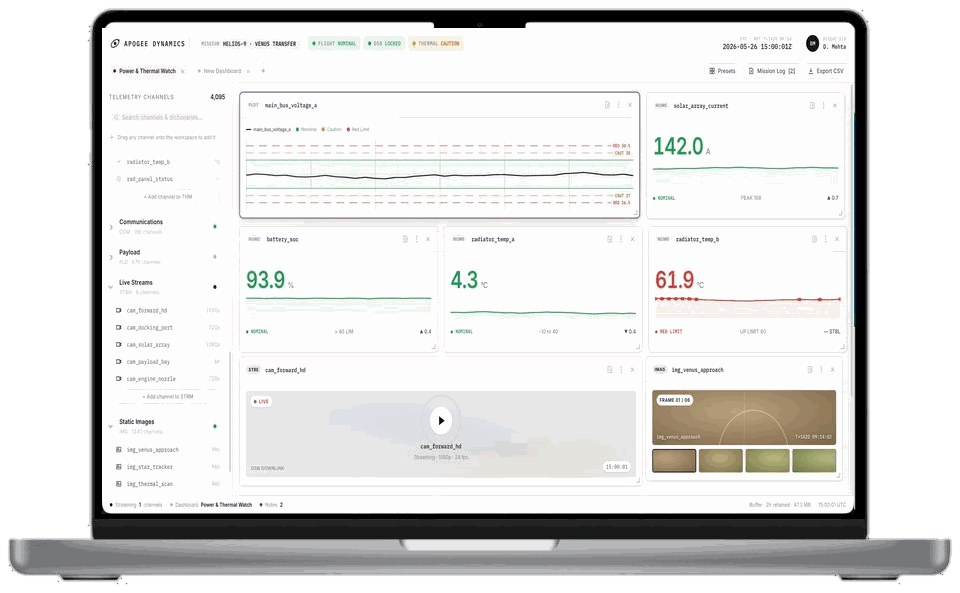960x593 pixels.
Task: Select third venus approach frame thumbnail
Action: (x=767, y=461)
